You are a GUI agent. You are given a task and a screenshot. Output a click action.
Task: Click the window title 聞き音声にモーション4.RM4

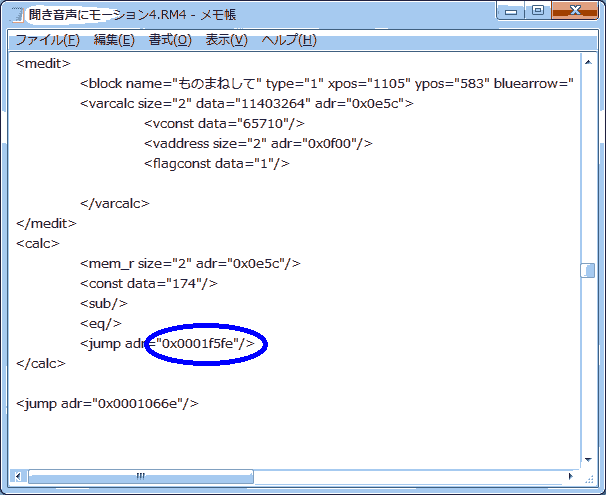pyautogui.click(x=108, y=15)
